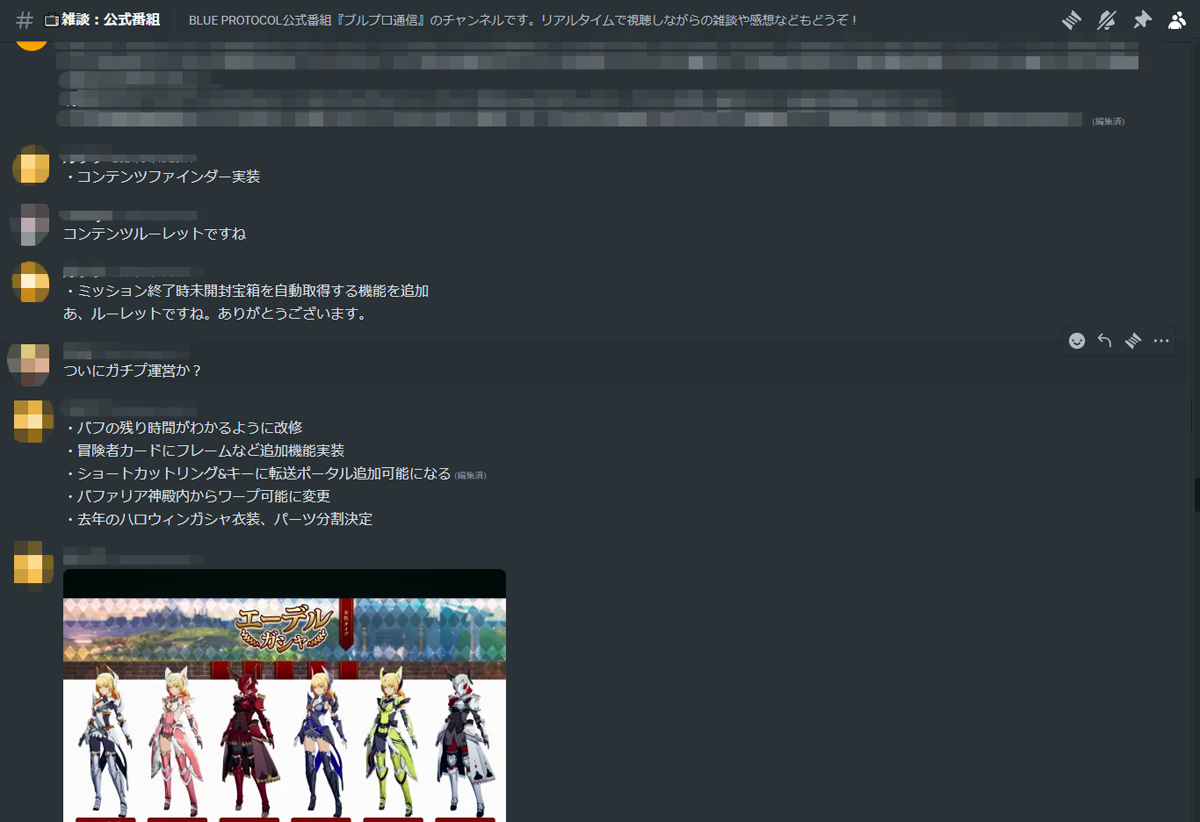The height and width of the screenshot is (822, 1200).
Task: Click avatar beside コンテンツファインダー実装 message
Action: pos(31,166)
